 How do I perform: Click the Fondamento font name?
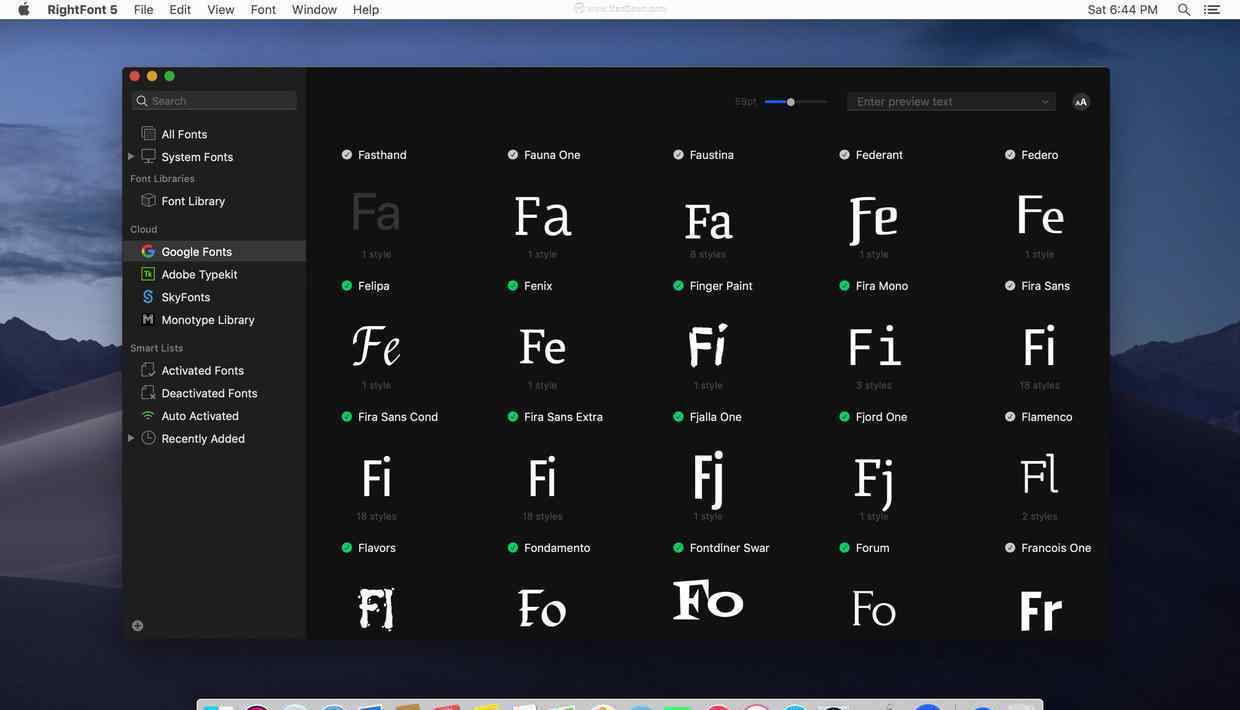click(x=557, y=548)
